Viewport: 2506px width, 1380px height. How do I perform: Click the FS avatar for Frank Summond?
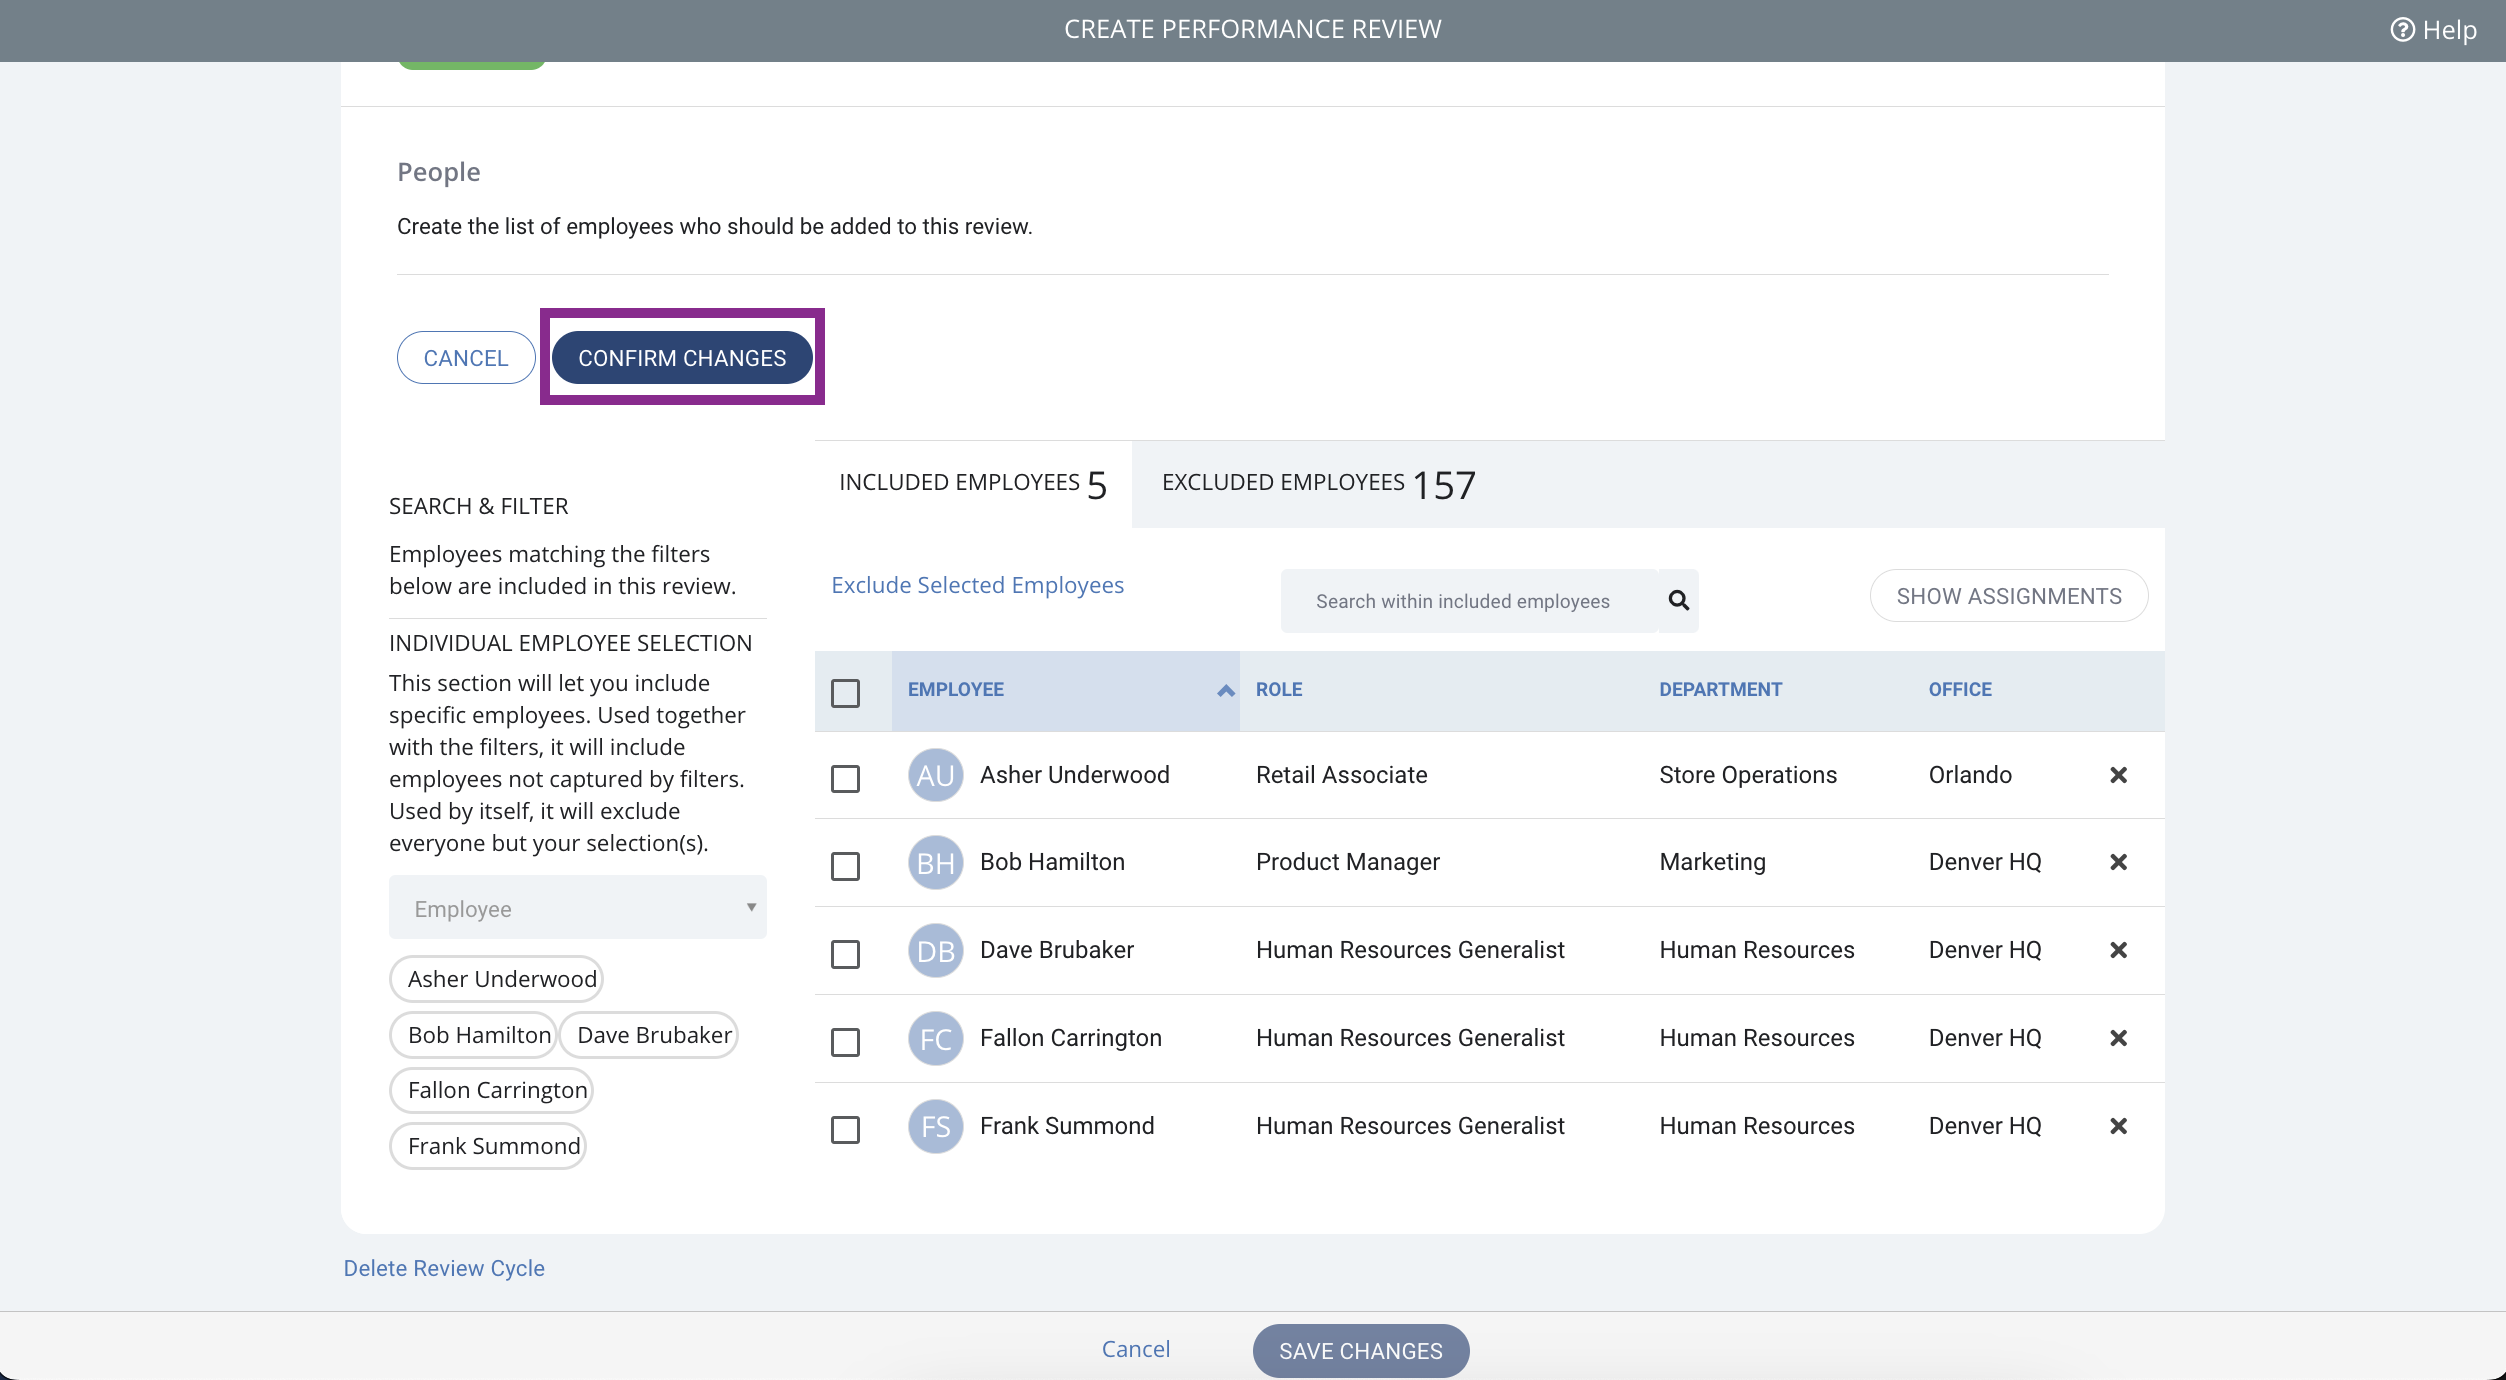click(x=935, y=1126)
